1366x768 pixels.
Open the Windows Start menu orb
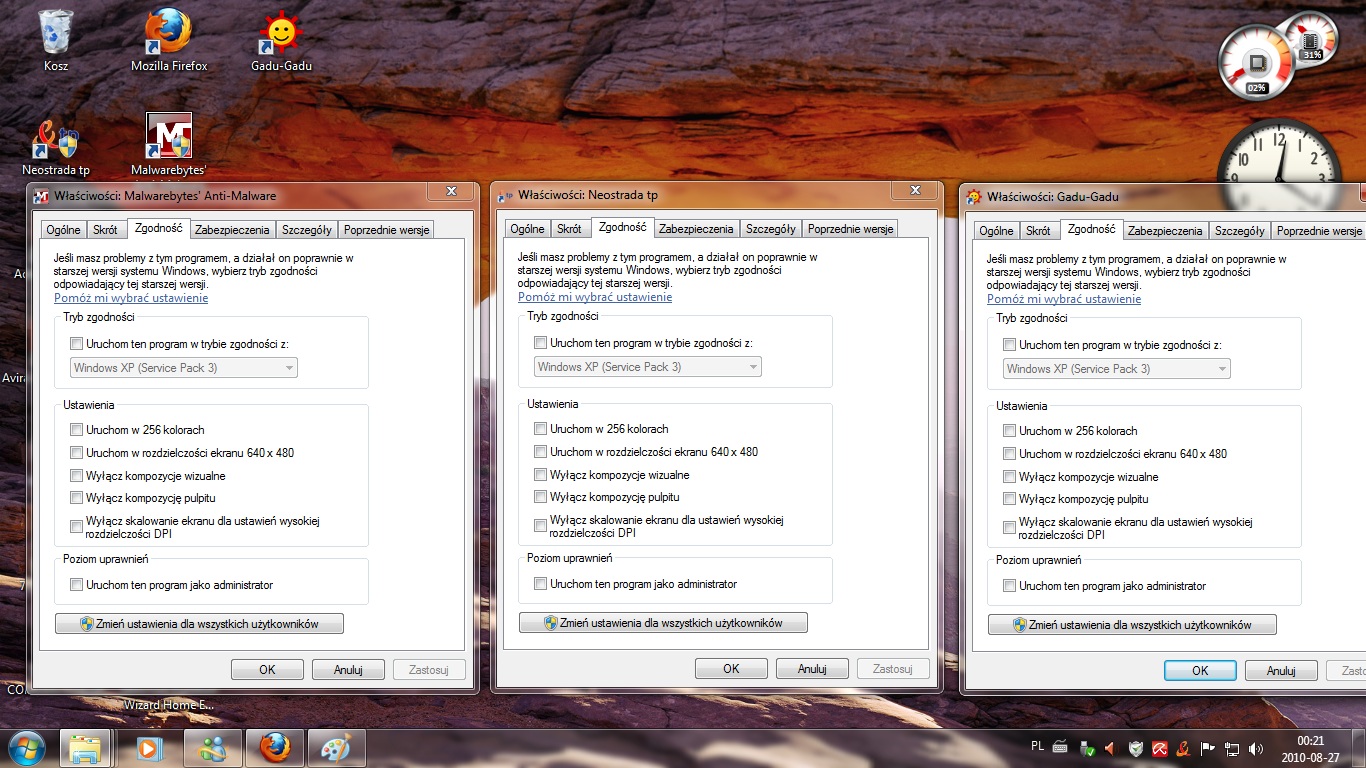tap(25, 747)
